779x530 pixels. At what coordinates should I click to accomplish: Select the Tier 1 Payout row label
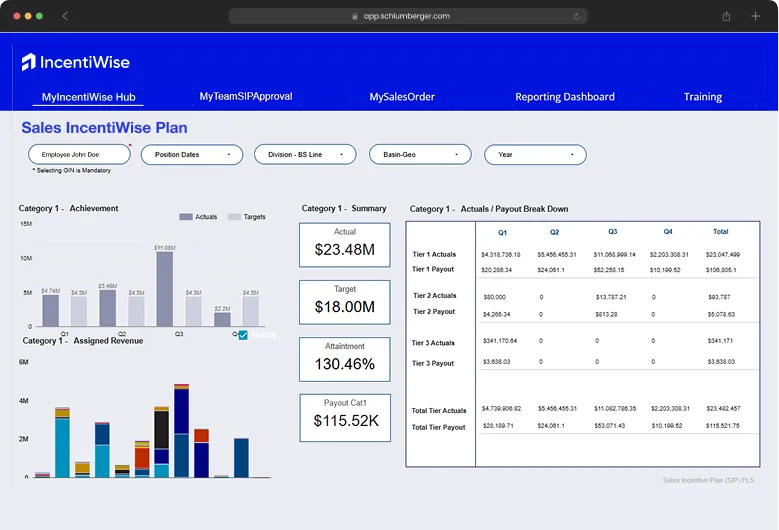[433, 269]
